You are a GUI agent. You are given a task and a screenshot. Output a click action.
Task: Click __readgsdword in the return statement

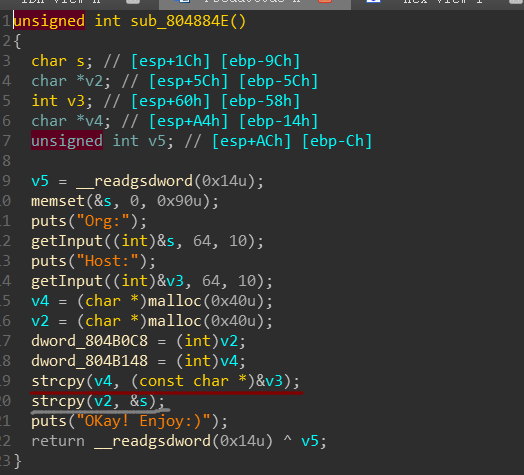152,442
